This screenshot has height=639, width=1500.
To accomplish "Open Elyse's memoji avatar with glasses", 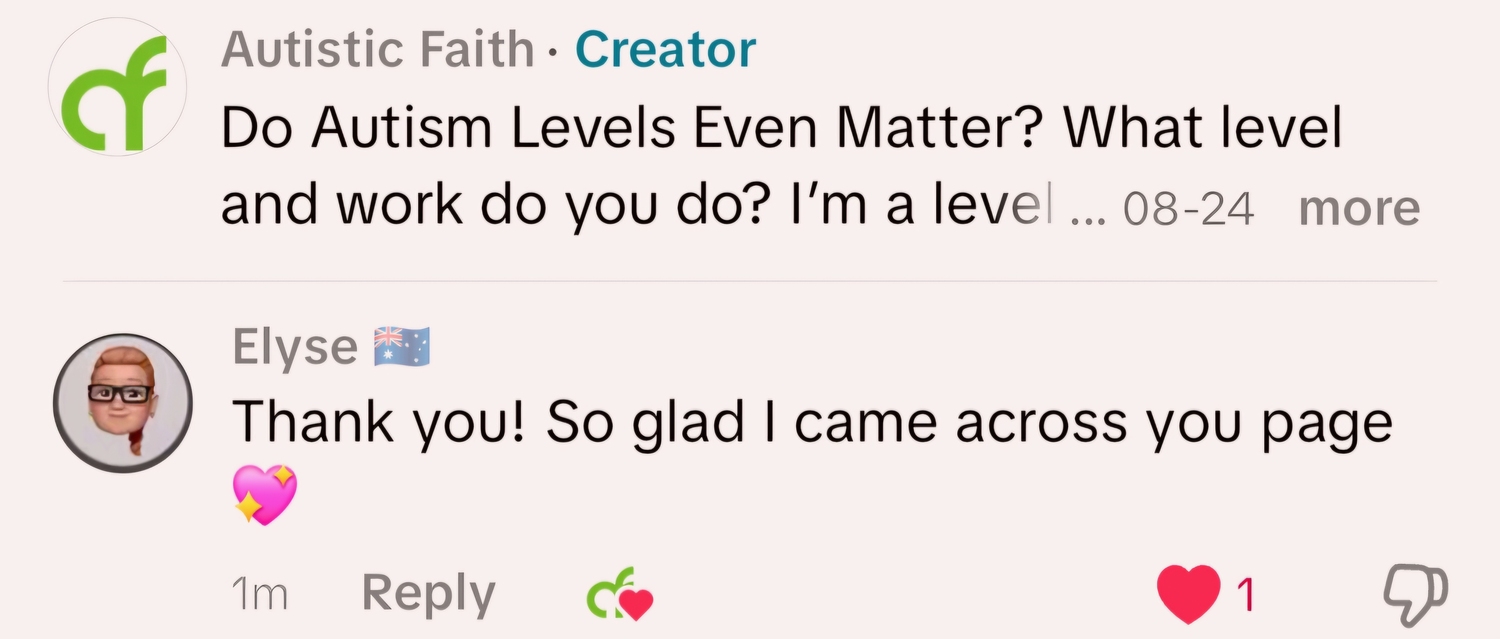I will (x=122, y=403).
